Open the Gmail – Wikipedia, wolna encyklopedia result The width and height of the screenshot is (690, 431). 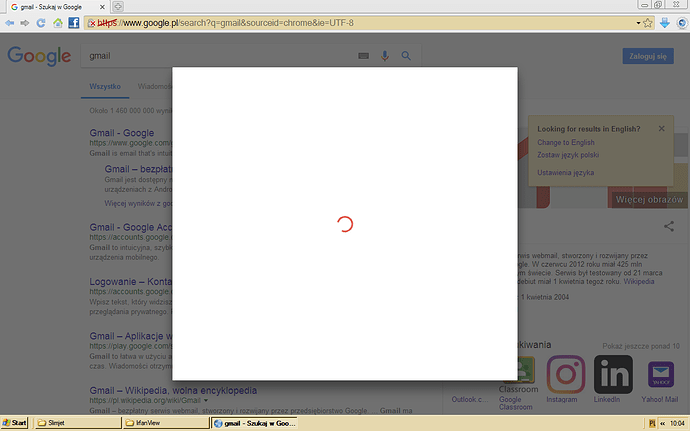click(x=173, y=390)
